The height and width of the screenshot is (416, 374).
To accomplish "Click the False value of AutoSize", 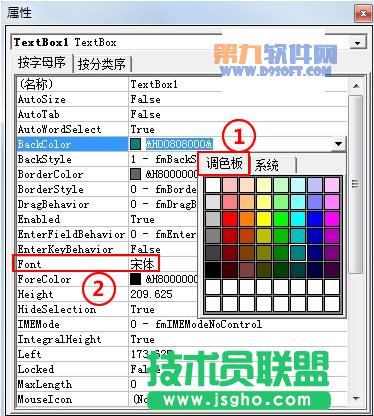I will pos(145,99).
